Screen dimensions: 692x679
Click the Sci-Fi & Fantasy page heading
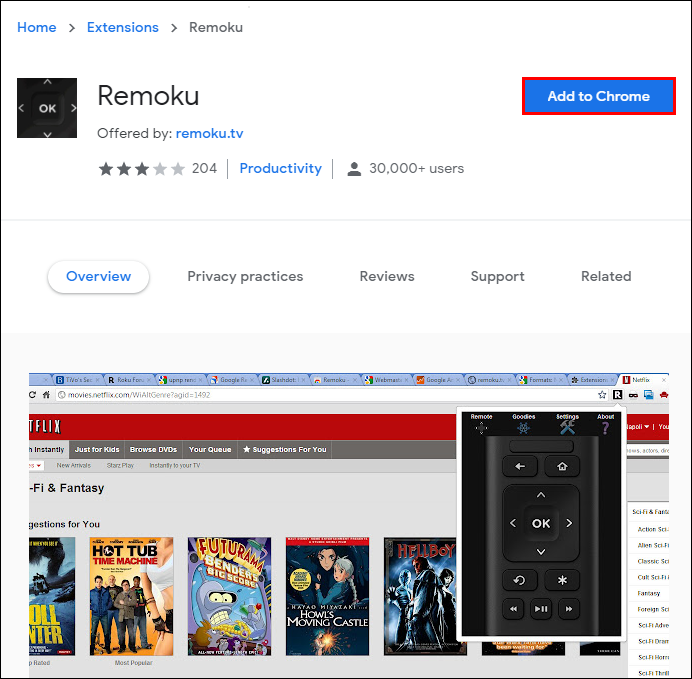[67, 488]
